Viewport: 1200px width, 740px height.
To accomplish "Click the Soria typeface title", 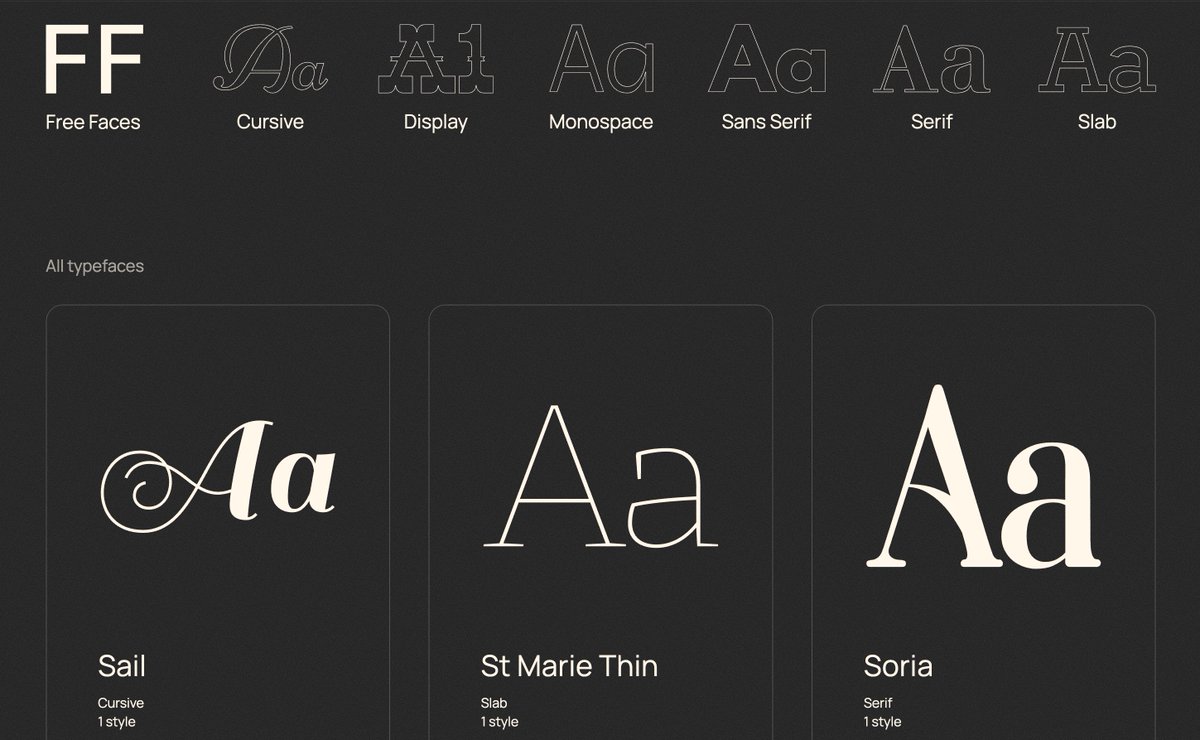I will click(898, 666).
